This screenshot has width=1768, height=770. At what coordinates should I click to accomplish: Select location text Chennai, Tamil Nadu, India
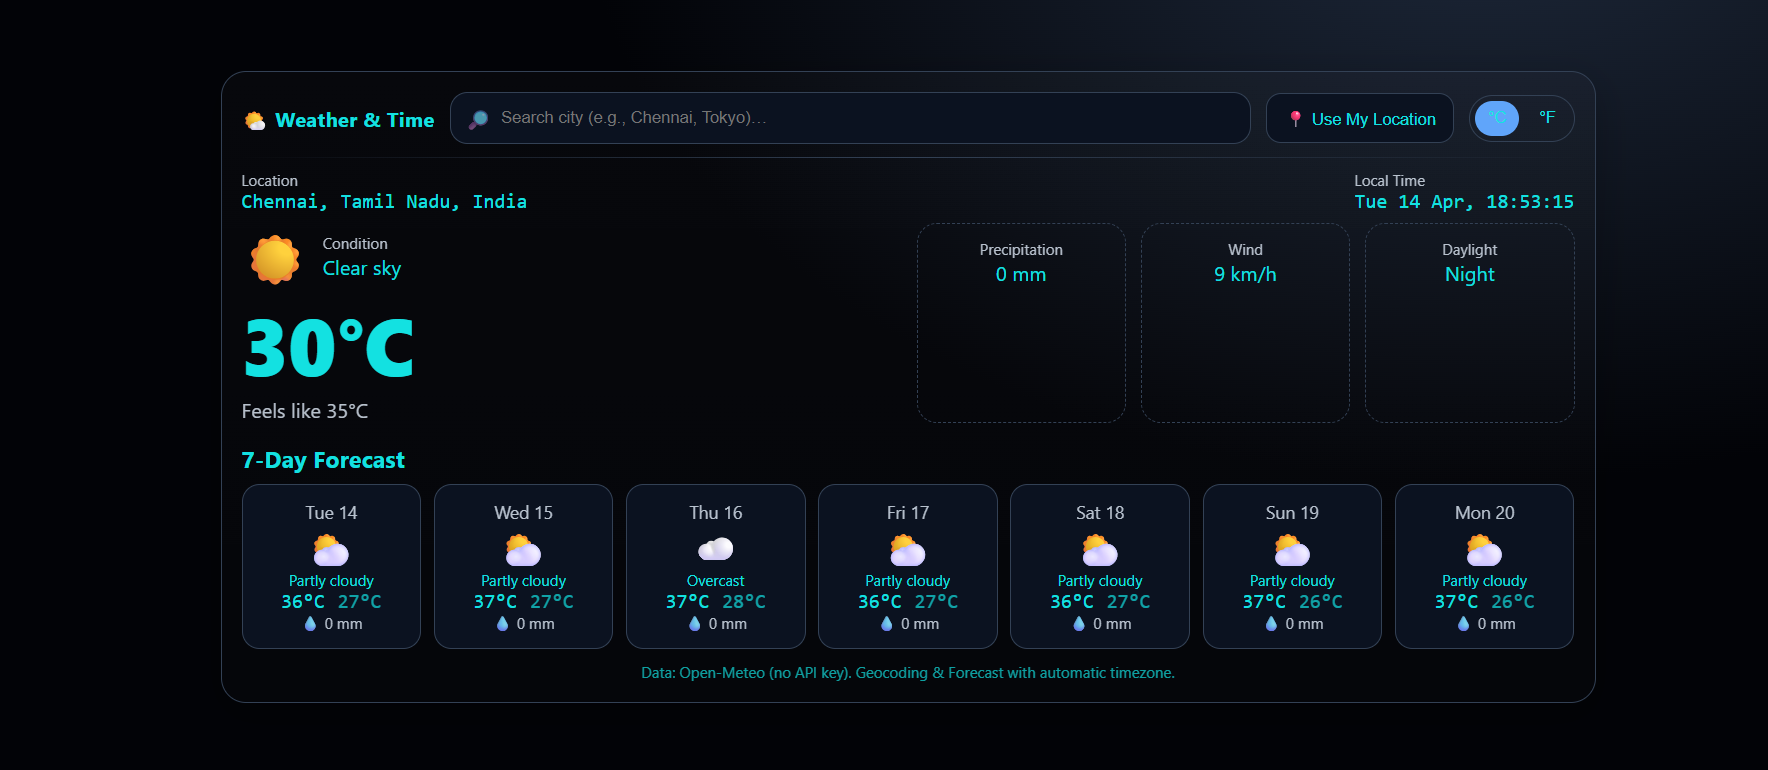tap(384, 202)
